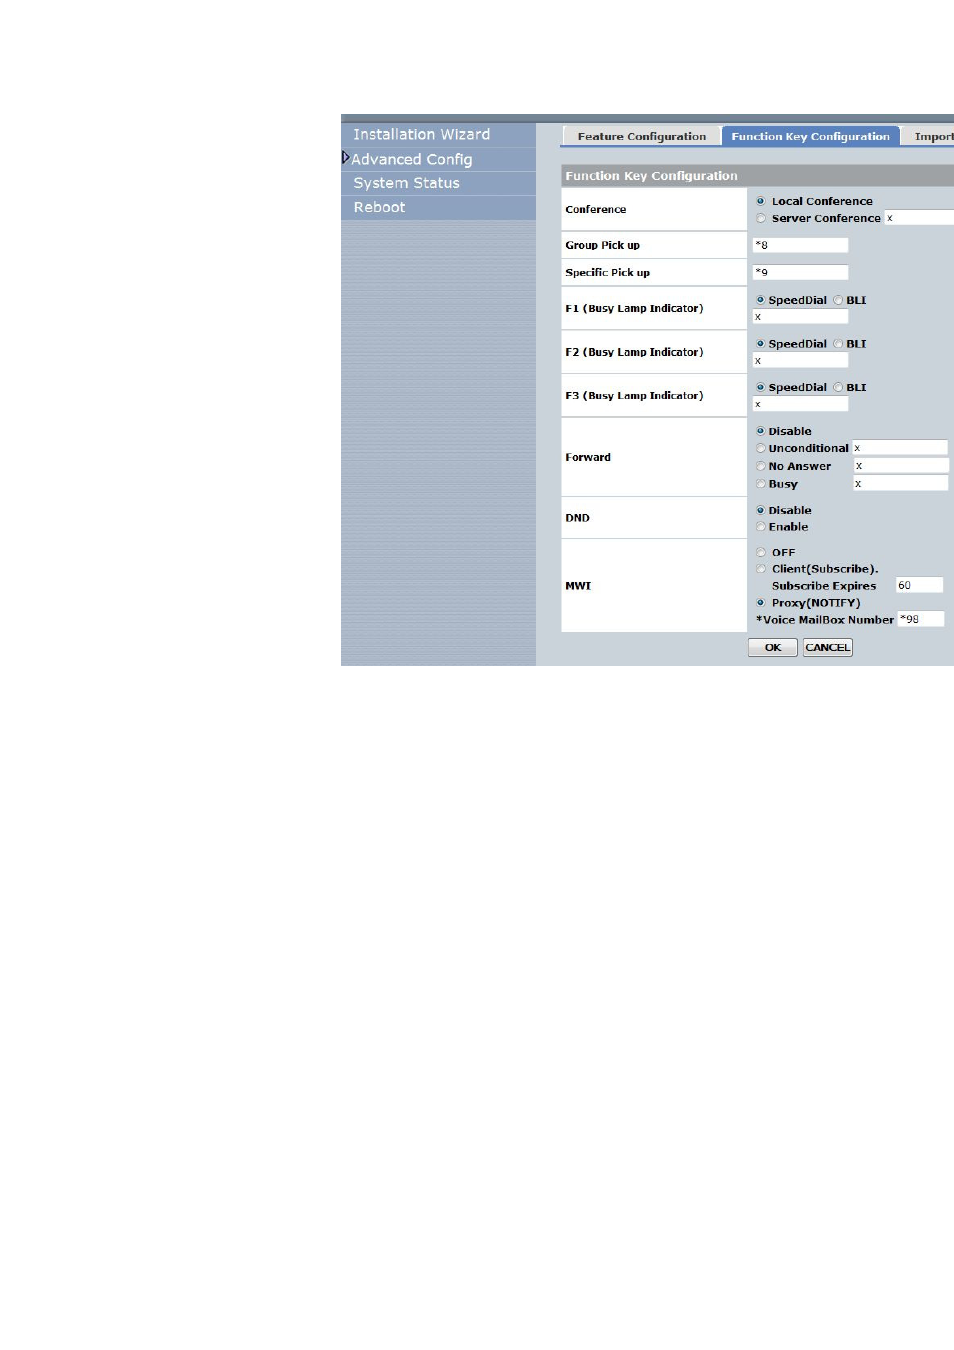This screenshot has width=954, height=1350.
Task: Select the Server Conference radio button
Action: 761,218
